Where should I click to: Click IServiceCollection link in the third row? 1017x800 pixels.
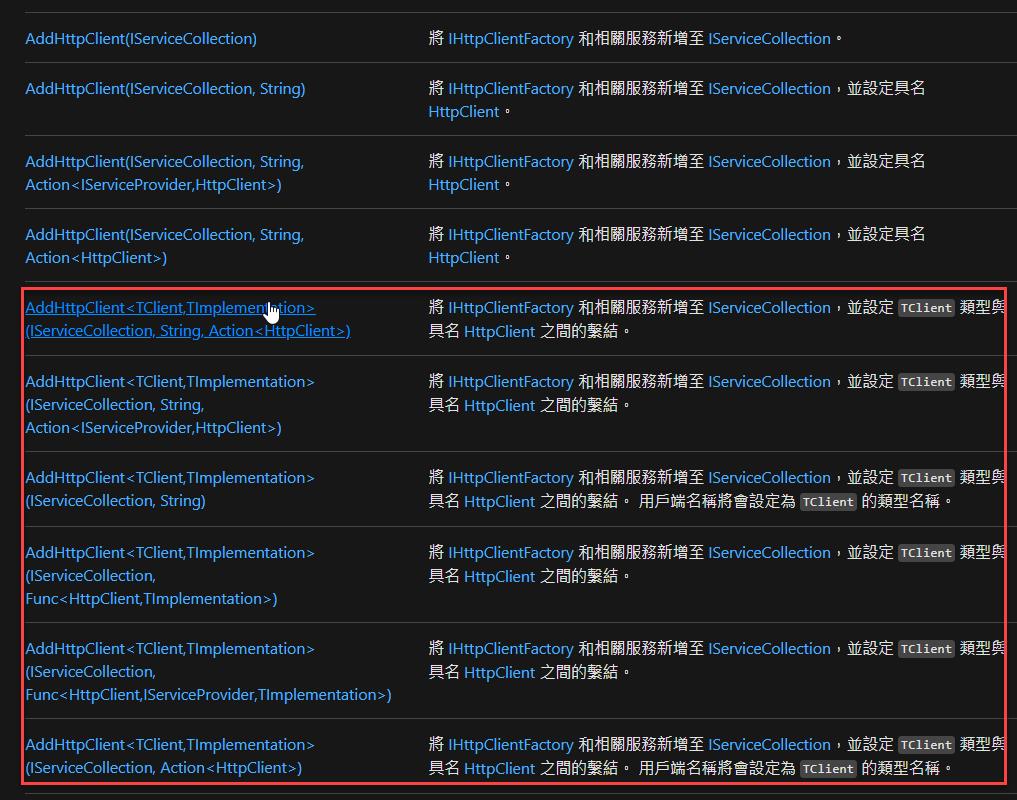point(768,161)
